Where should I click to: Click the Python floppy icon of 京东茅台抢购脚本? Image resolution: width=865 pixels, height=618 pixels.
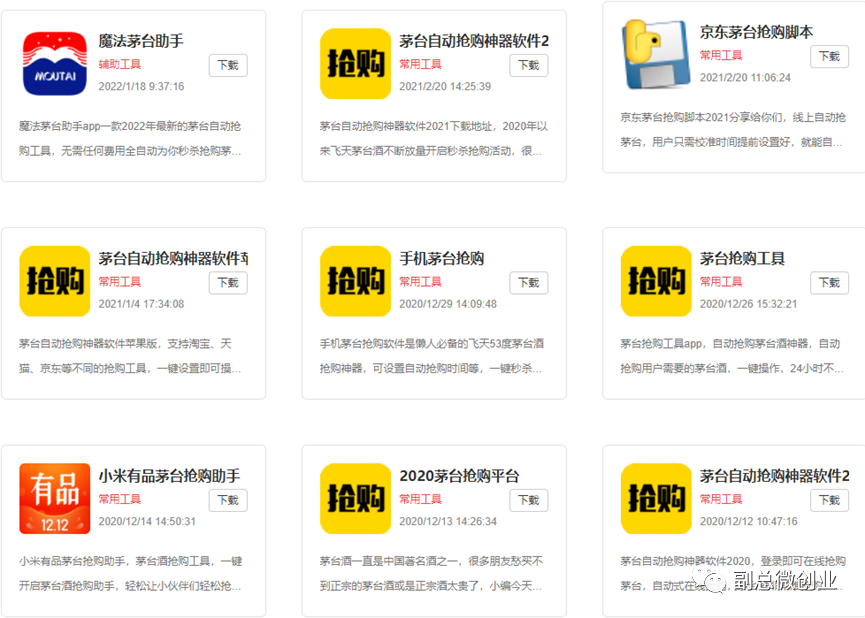click(656, 55)
